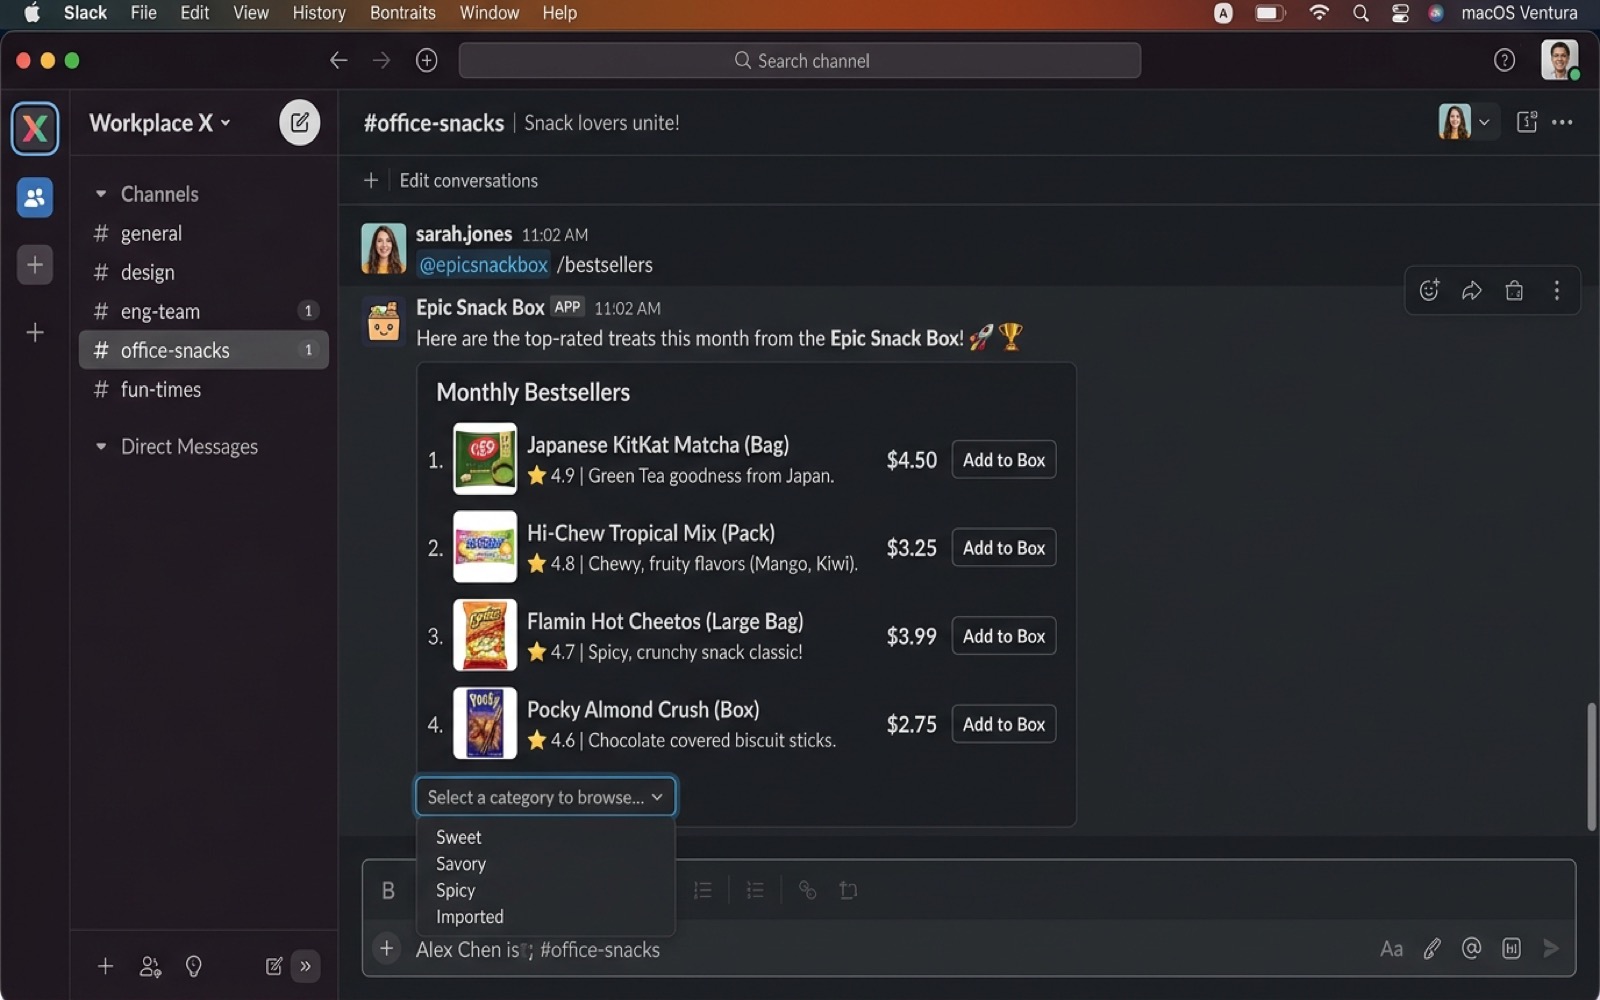This screenshot has height=1000, width=1600.
Task: Add Flamin Hot Cheetos to box
Action: pyautogui.click(x=1004, y=636)
